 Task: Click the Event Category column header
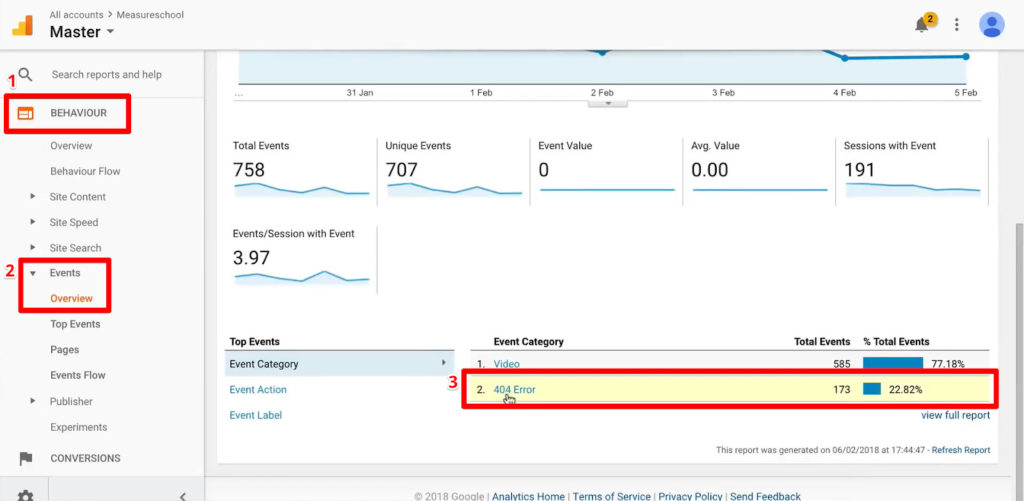(528, 342)
